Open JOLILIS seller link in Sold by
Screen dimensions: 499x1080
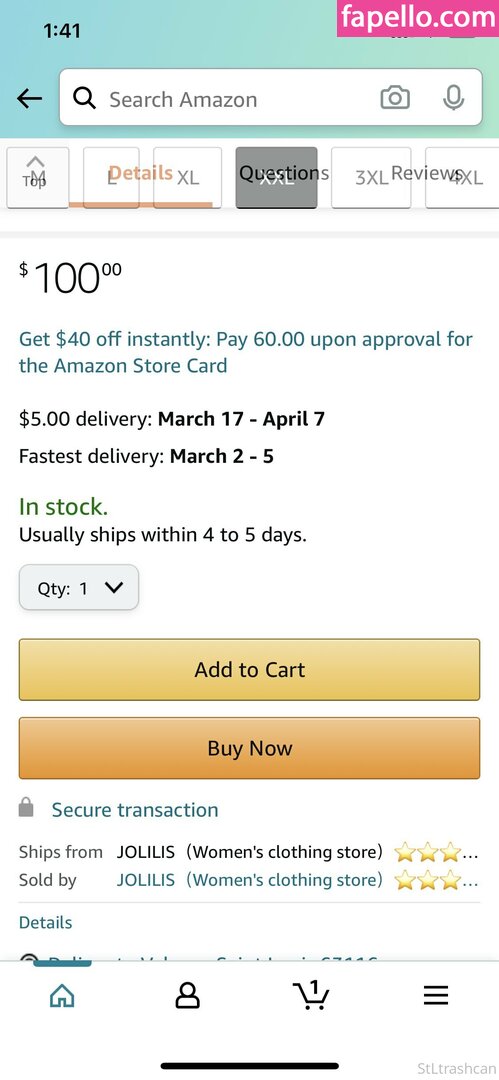[x=145, y=880]
